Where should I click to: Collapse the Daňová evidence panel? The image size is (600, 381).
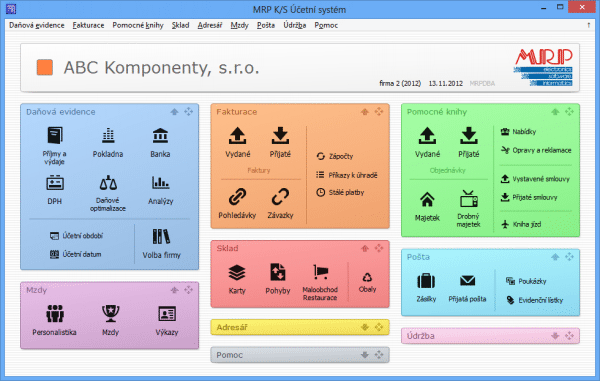[174, 112]
